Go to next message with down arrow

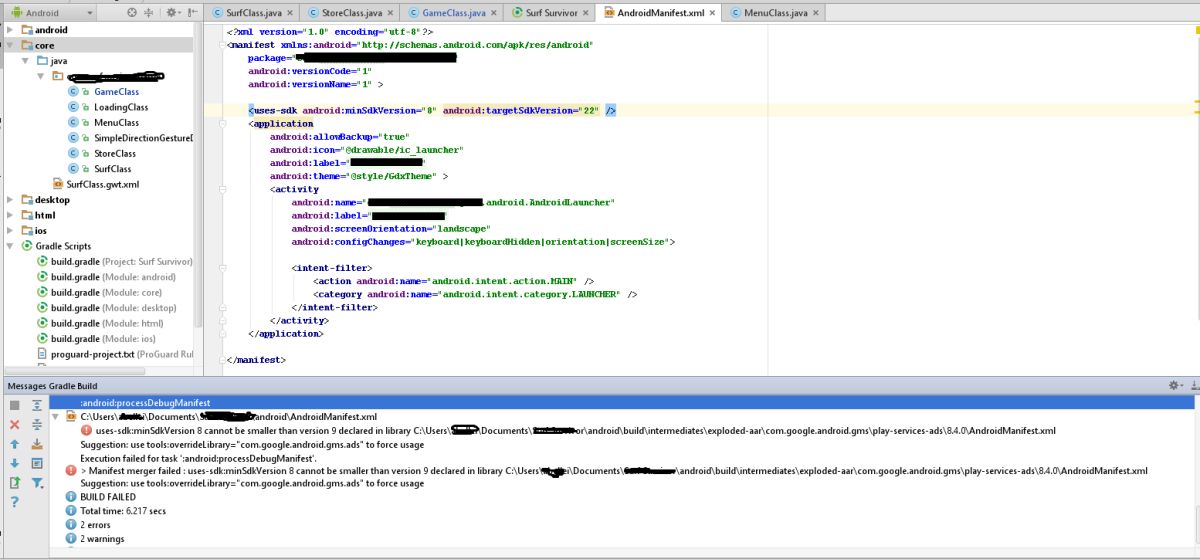[14, 463]
